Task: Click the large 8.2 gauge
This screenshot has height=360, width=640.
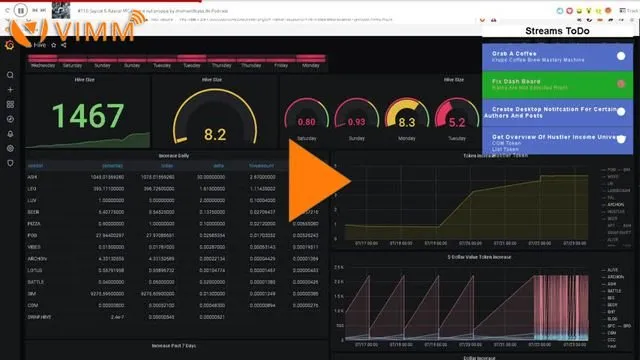Action: coord(215,116)
